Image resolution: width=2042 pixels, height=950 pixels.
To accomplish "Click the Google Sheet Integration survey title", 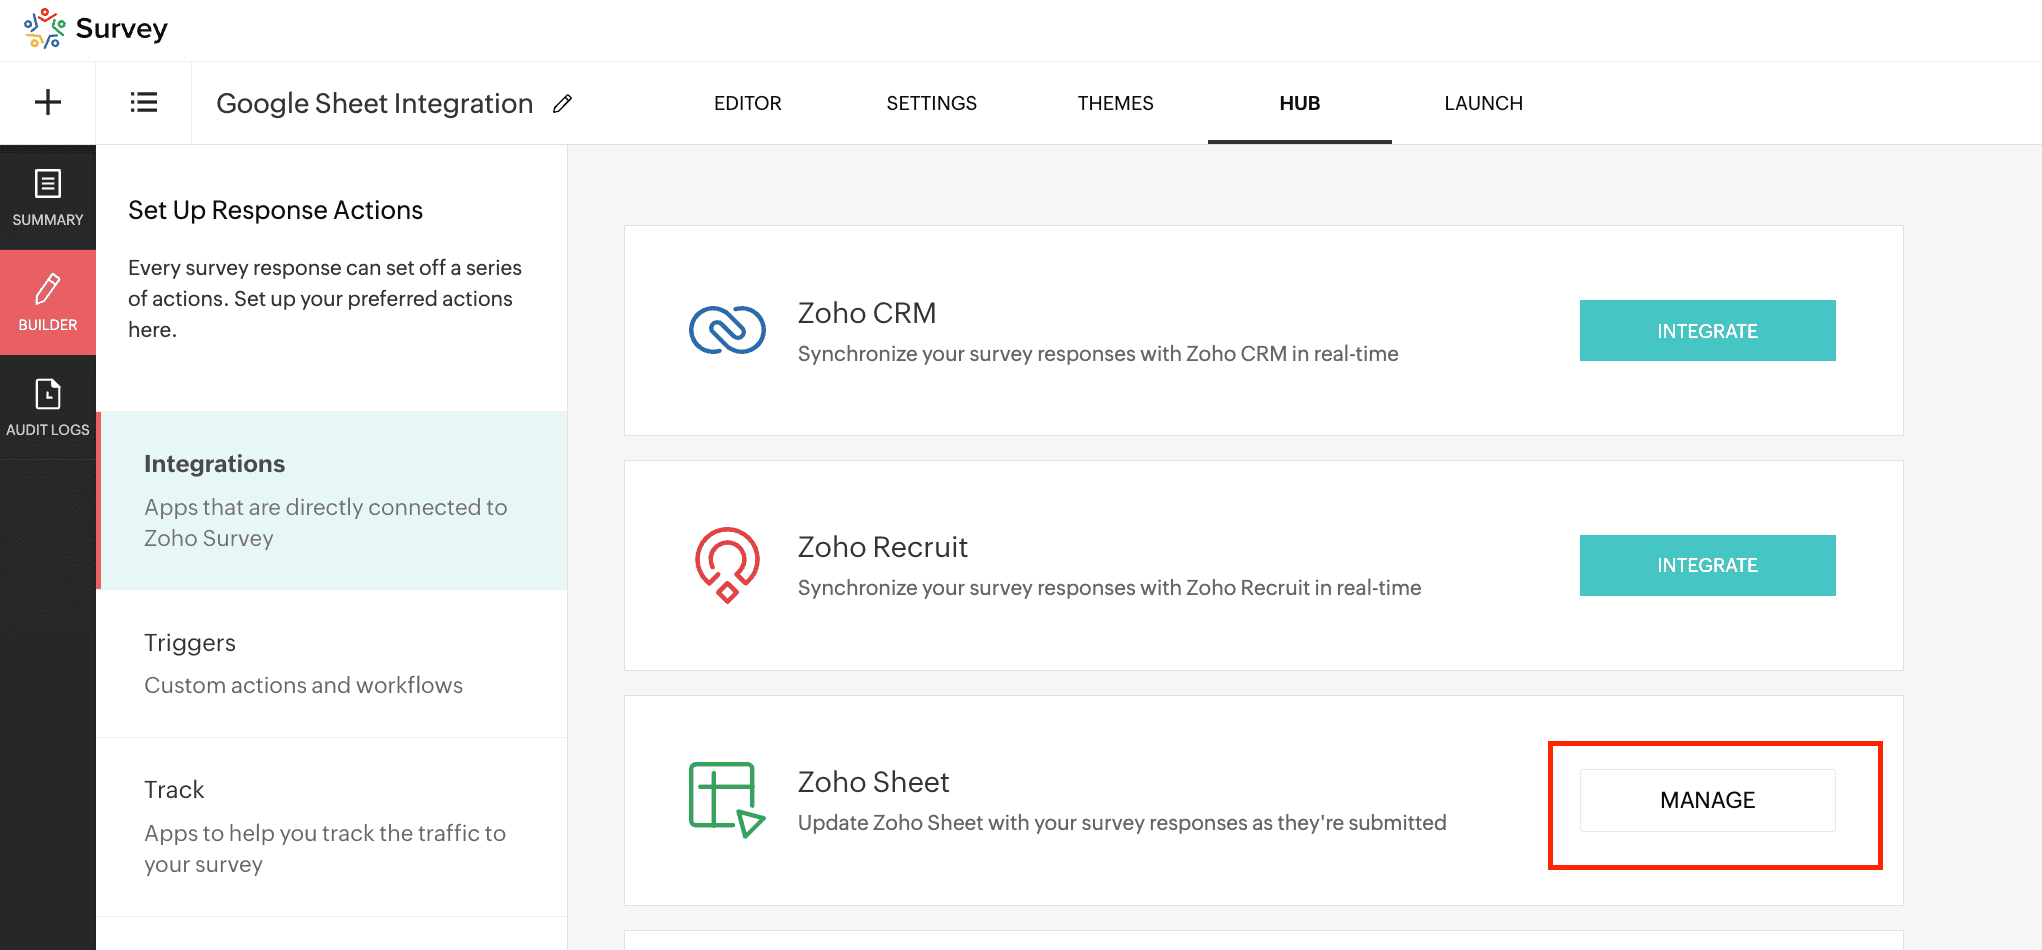I will point(375,103).
